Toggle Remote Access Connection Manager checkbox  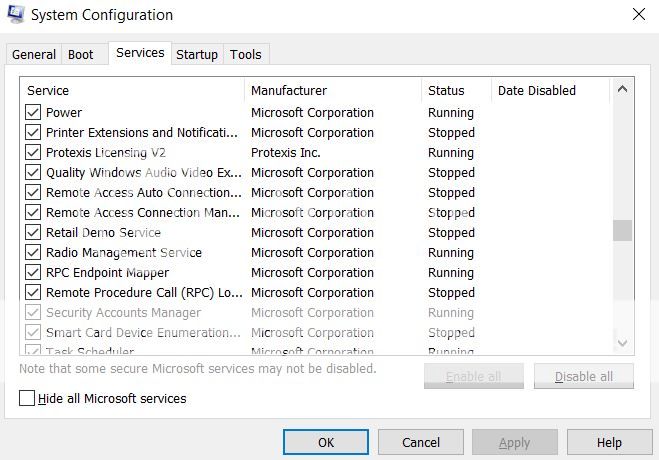33,212
